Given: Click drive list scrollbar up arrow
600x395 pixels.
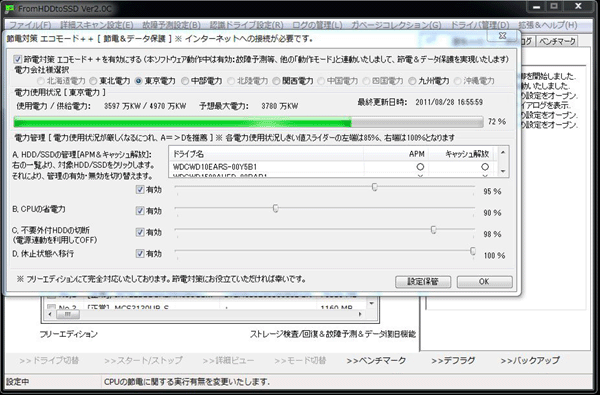Looking at the screenshot, I should [x=503, y=152].
